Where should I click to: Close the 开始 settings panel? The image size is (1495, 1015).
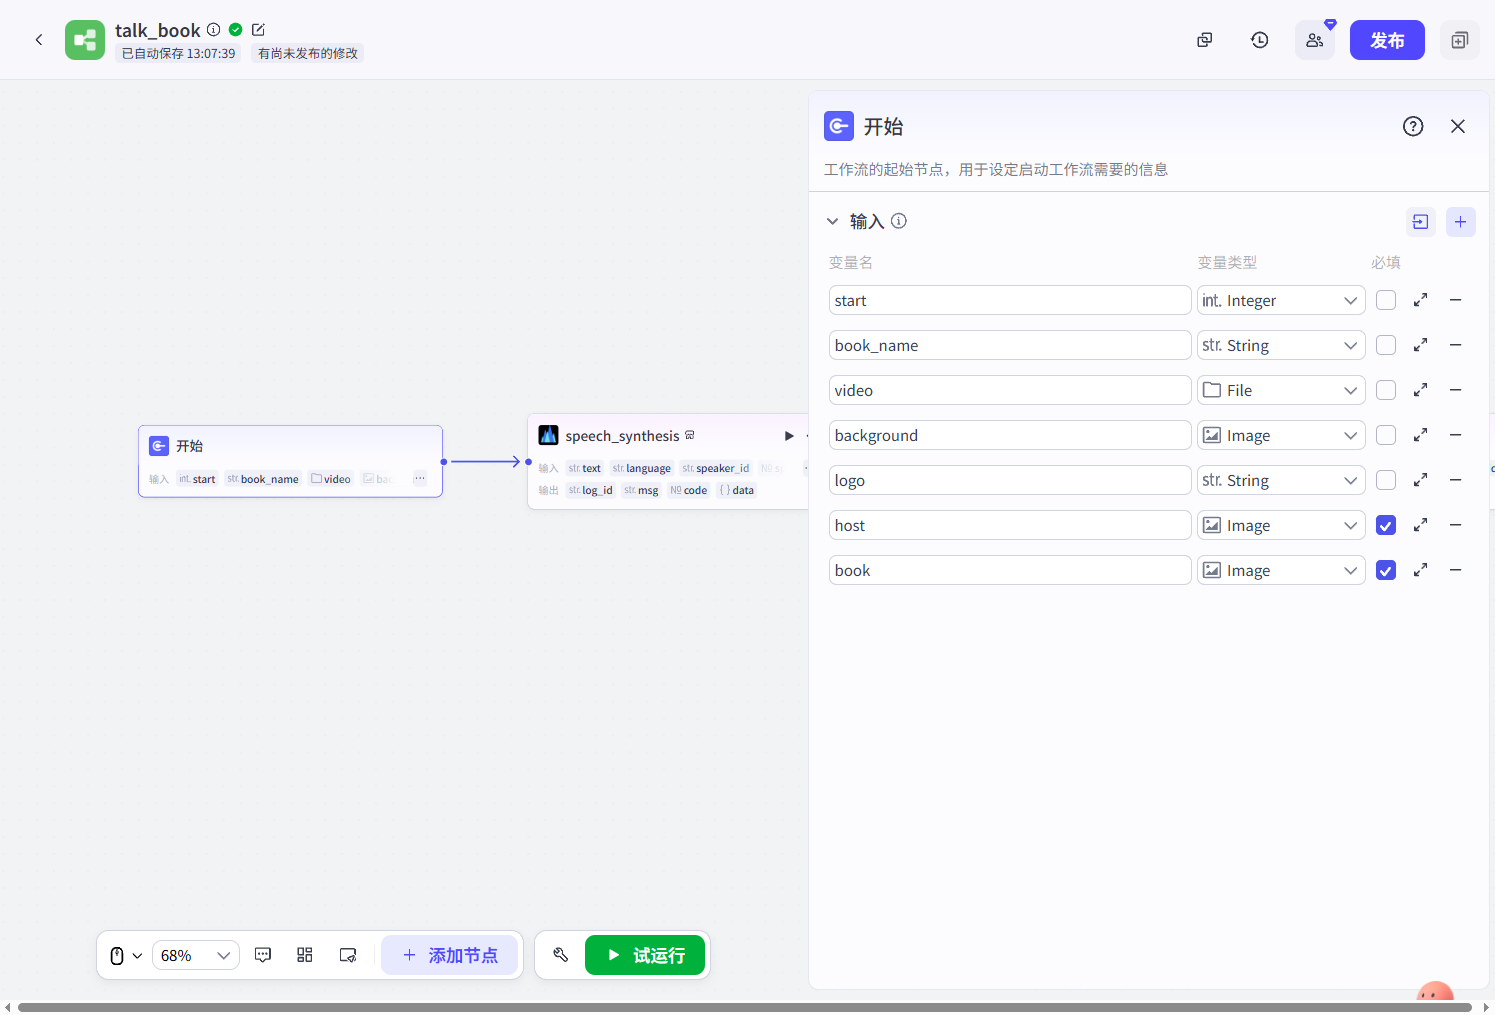(1458, 126)
